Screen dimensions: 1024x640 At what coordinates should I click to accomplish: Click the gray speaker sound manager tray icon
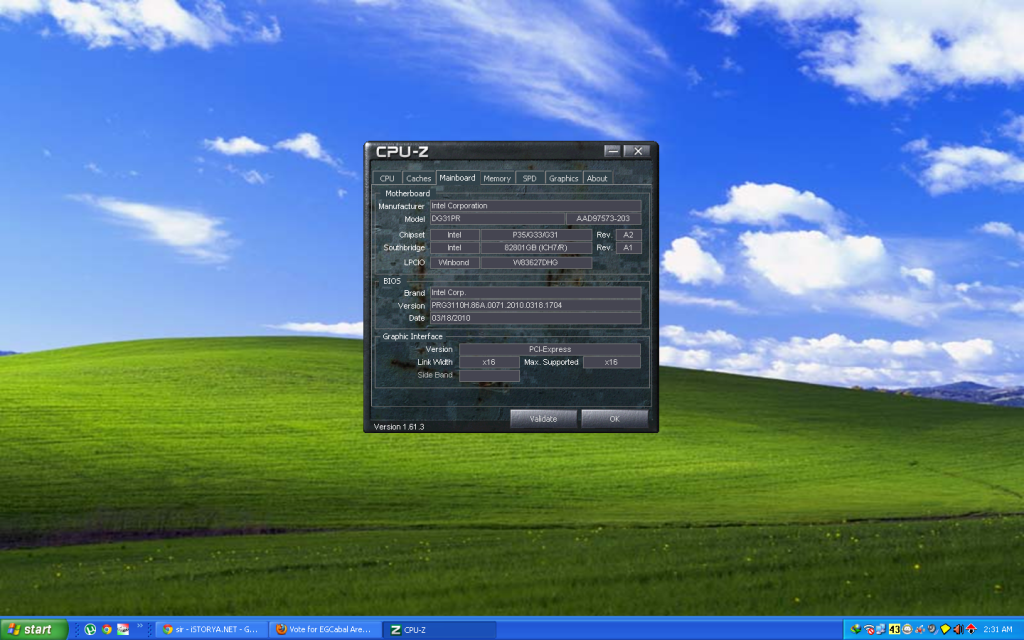point(933,630)
